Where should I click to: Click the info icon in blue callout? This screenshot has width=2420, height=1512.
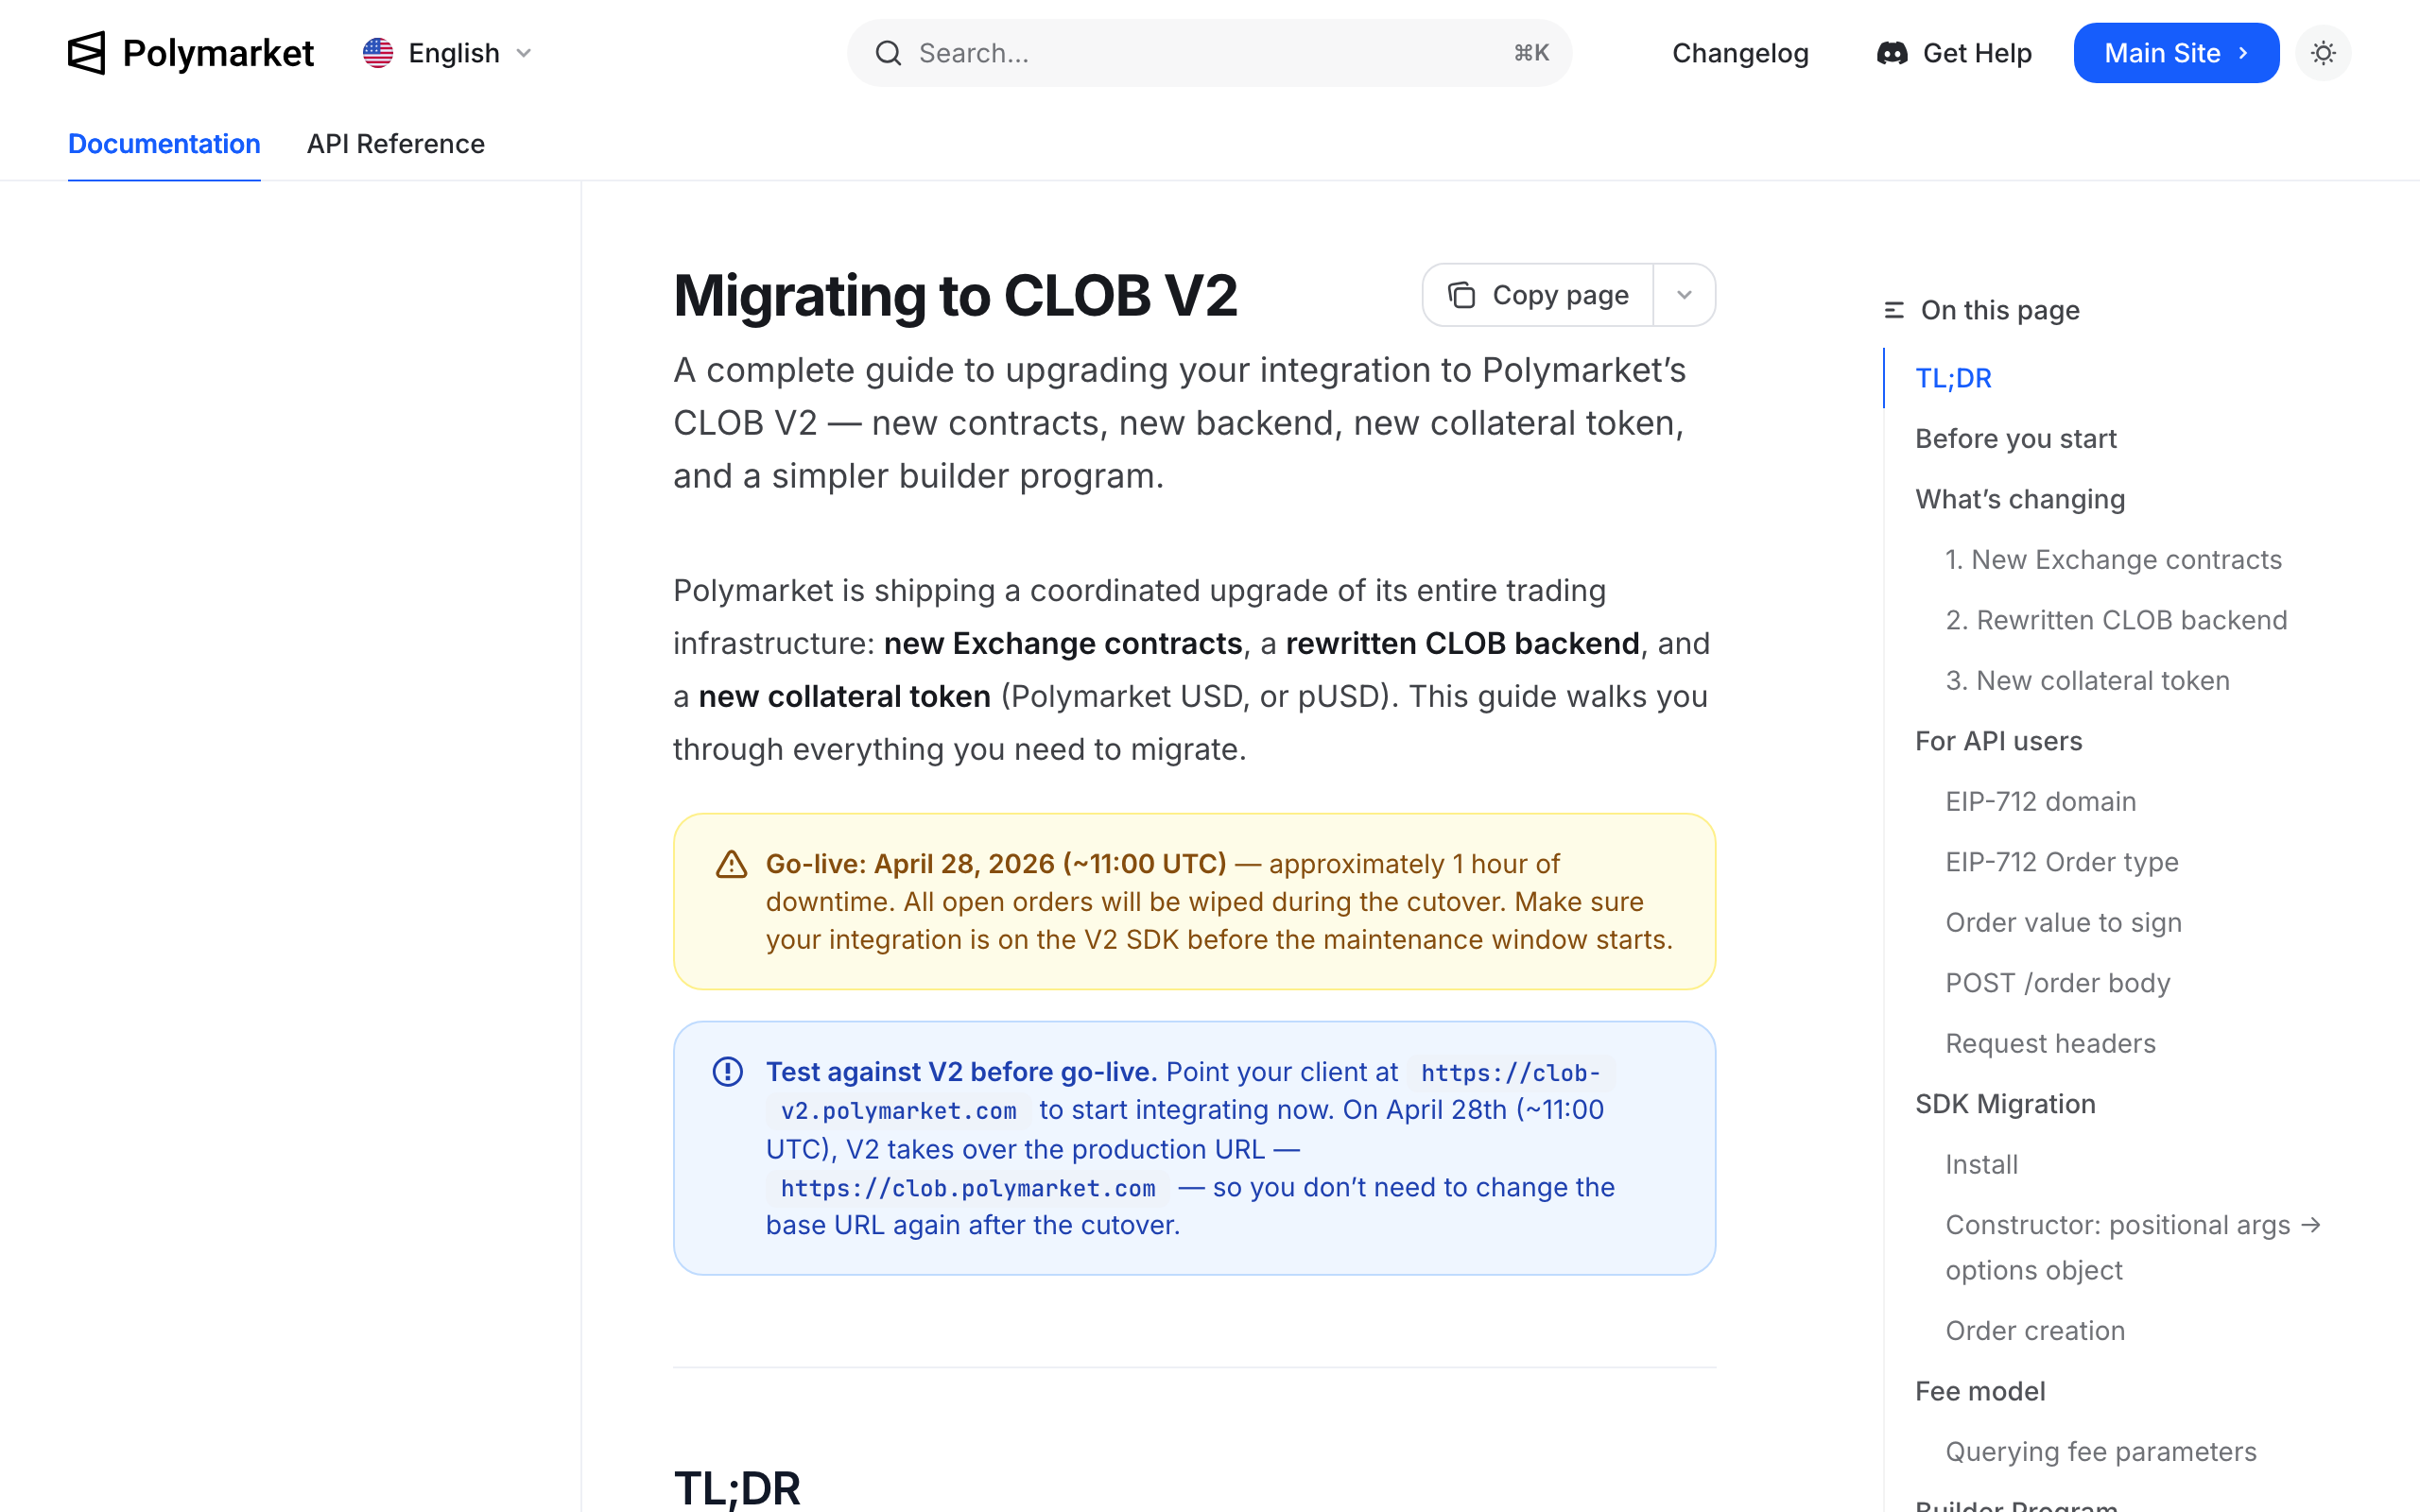728,1072
